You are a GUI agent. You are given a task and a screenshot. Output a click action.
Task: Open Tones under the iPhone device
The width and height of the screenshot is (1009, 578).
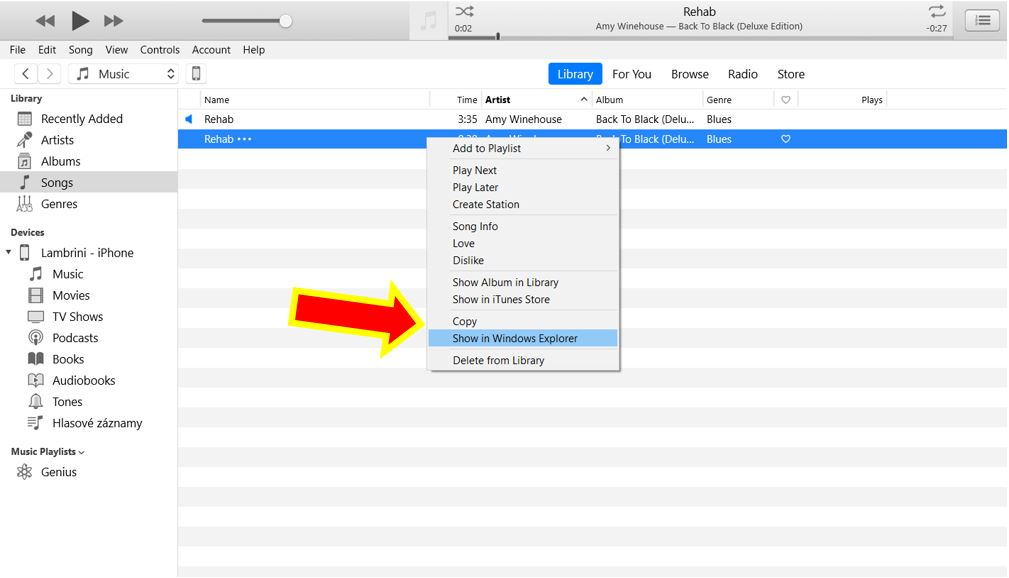click(89, 401)
